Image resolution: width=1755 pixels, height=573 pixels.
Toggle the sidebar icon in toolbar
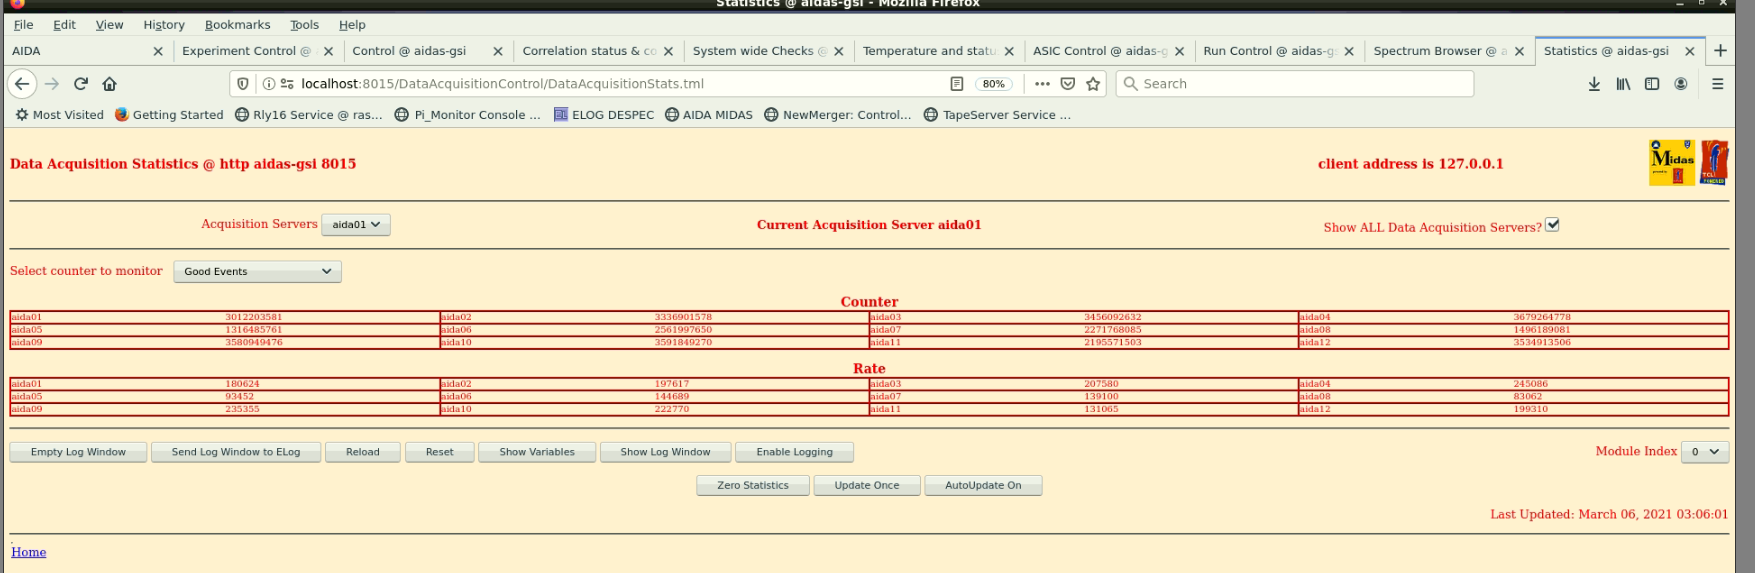point(1652,84)
